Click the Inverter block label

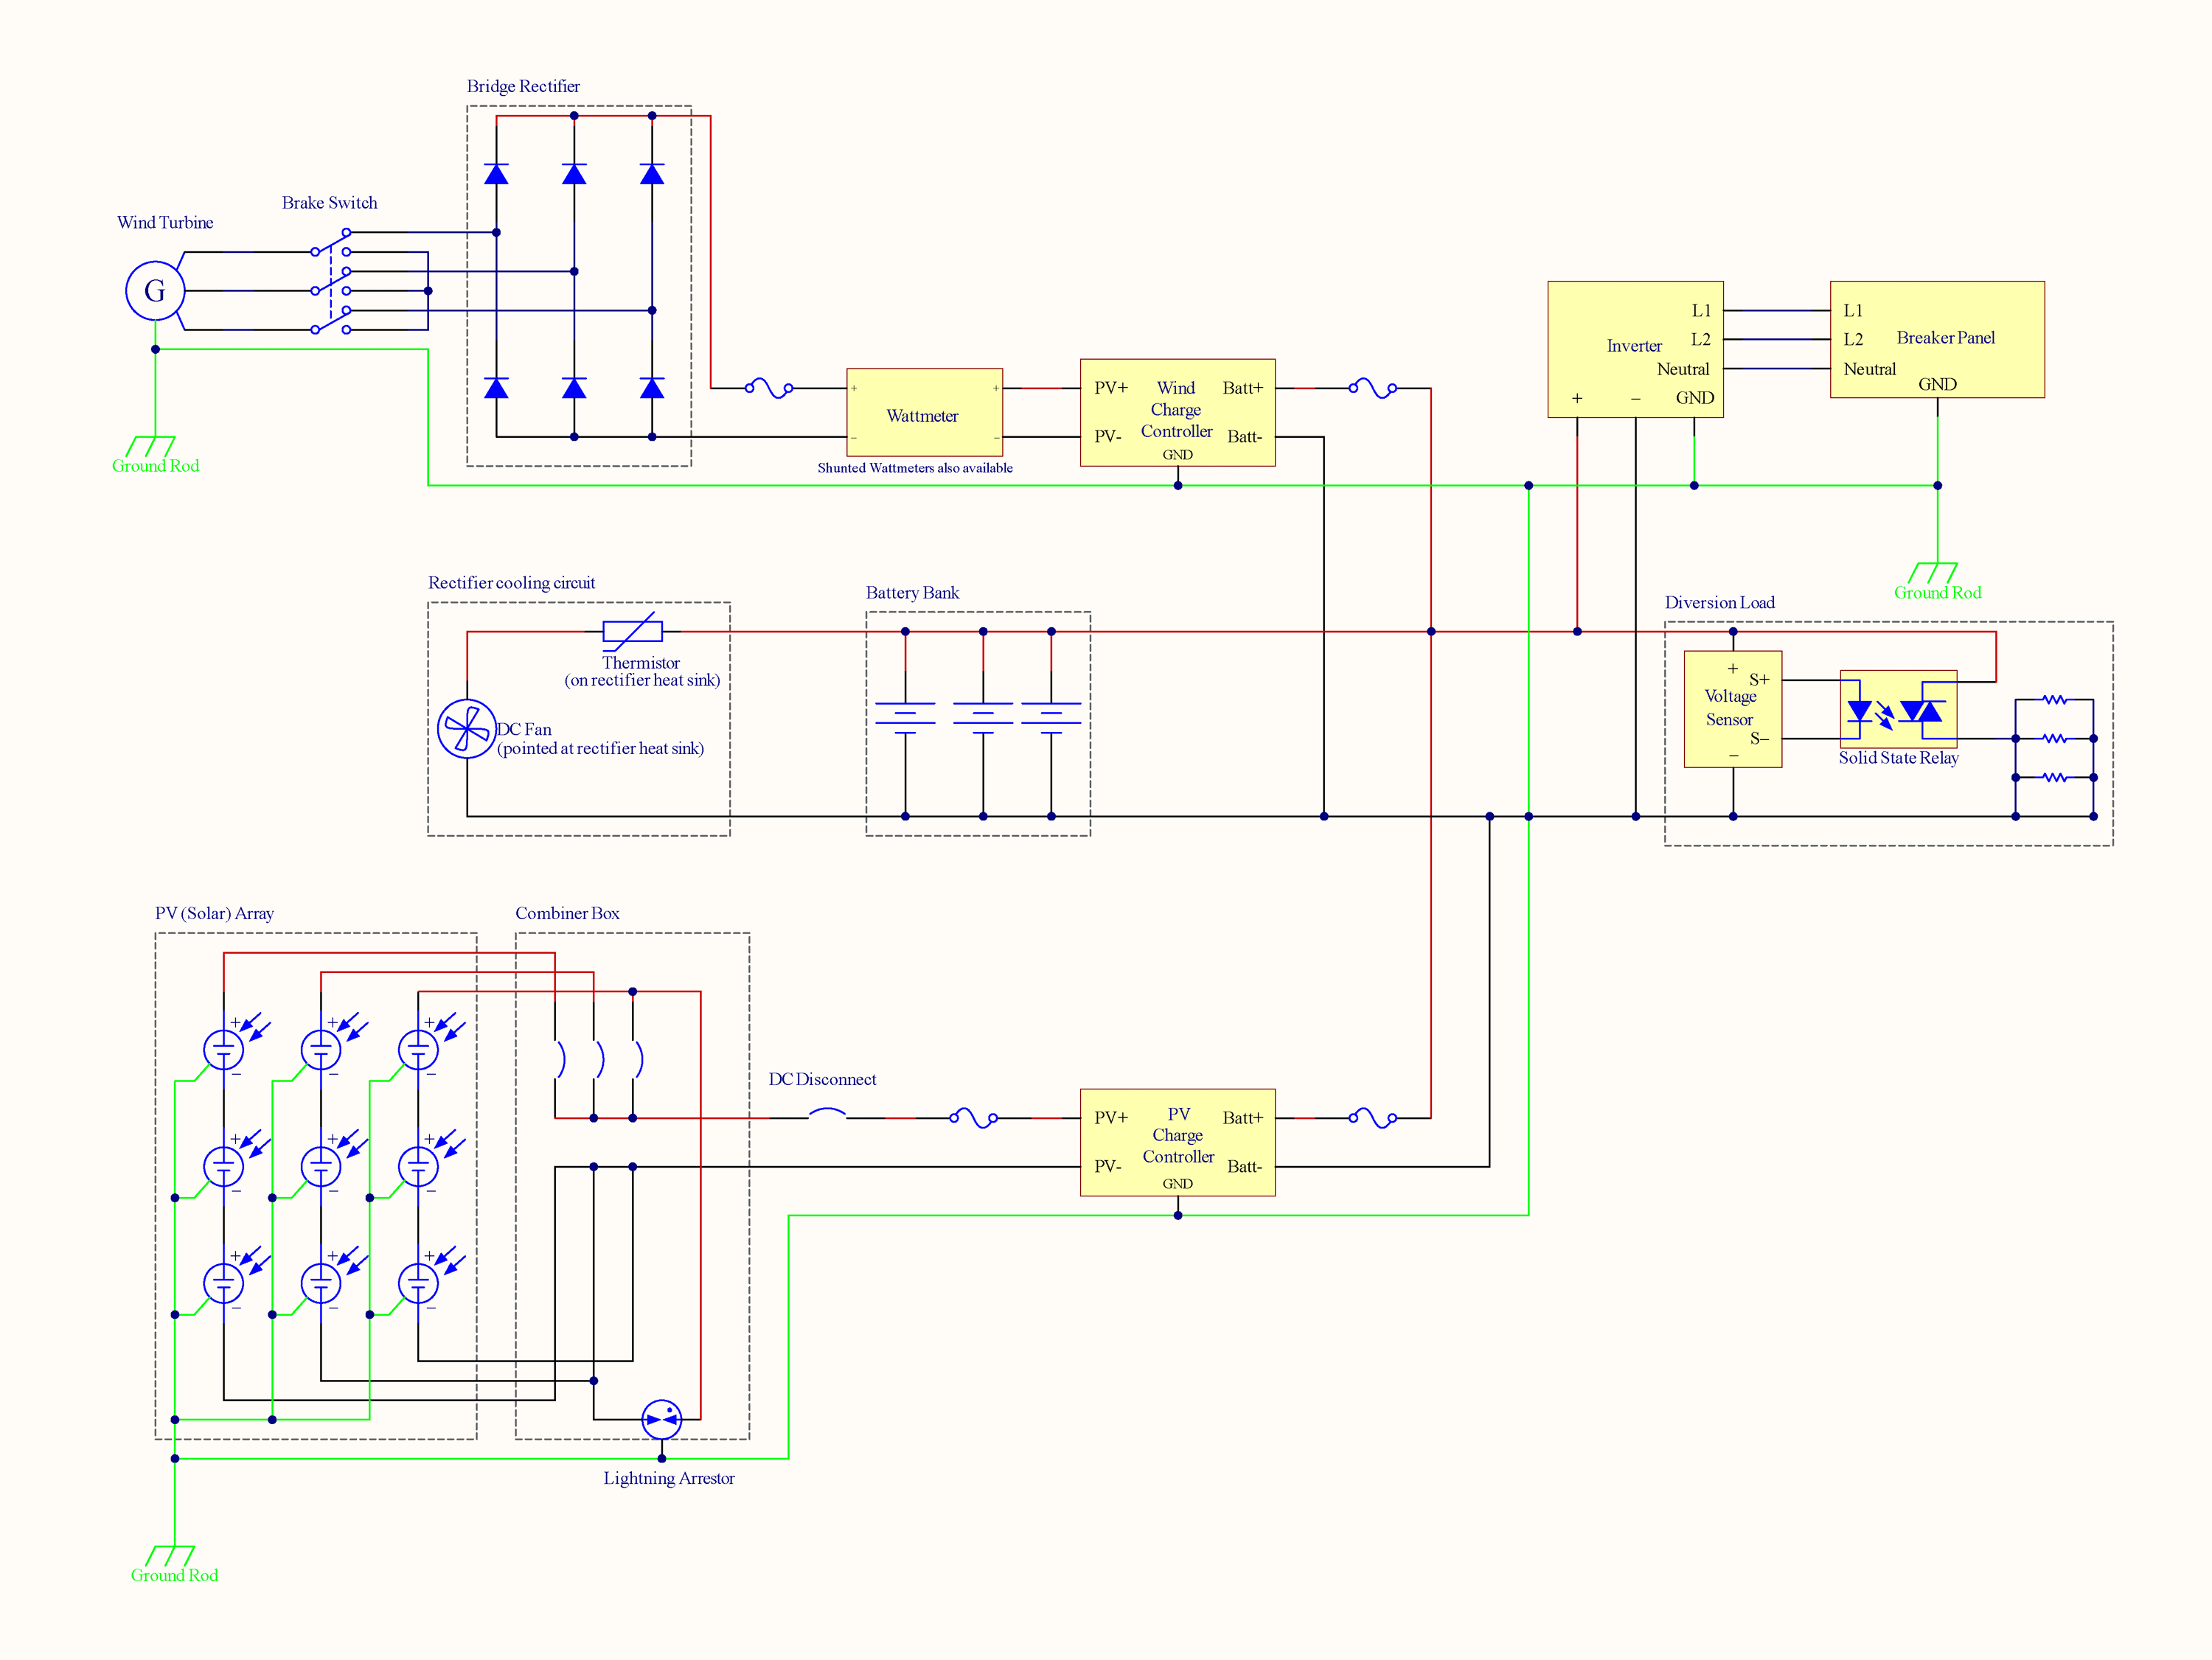(x=1634, y=346)
